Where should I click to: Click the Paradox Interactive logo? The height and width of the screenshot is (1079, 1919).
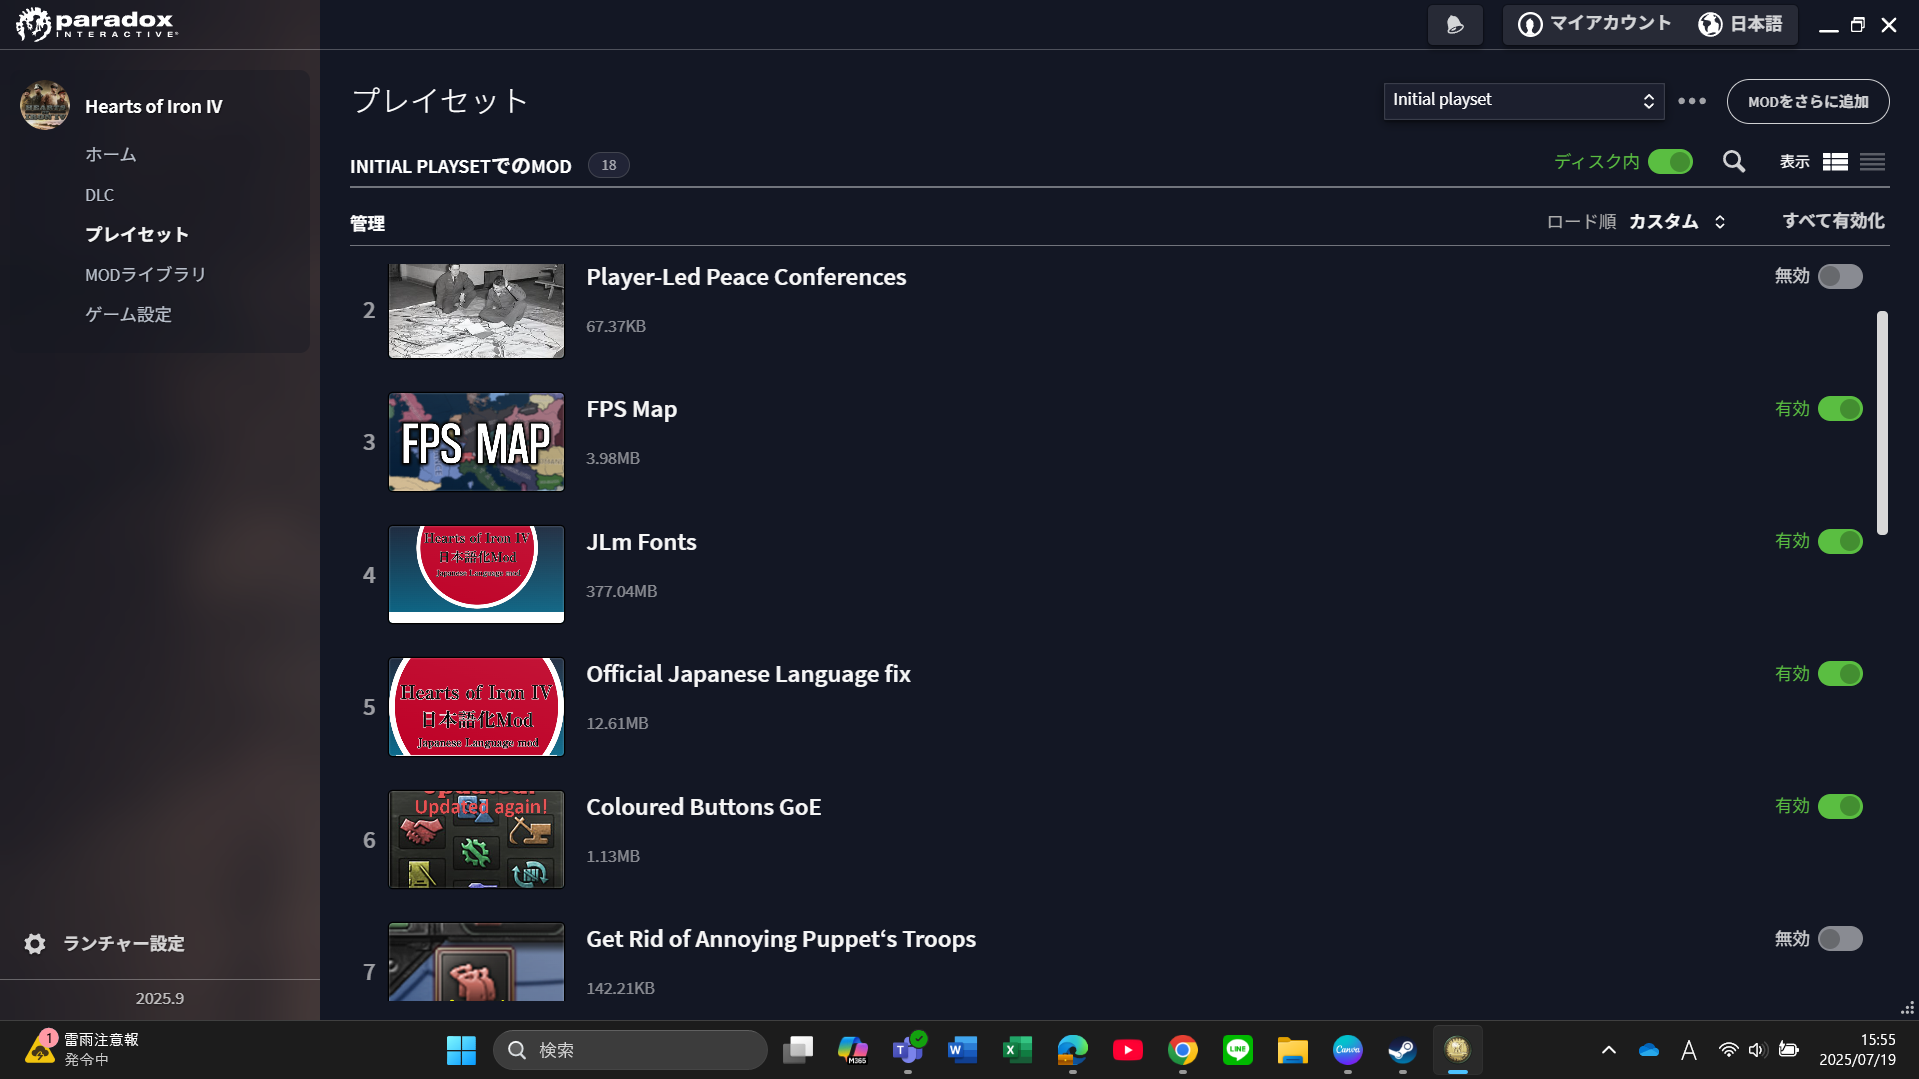[x=97, y=24]
